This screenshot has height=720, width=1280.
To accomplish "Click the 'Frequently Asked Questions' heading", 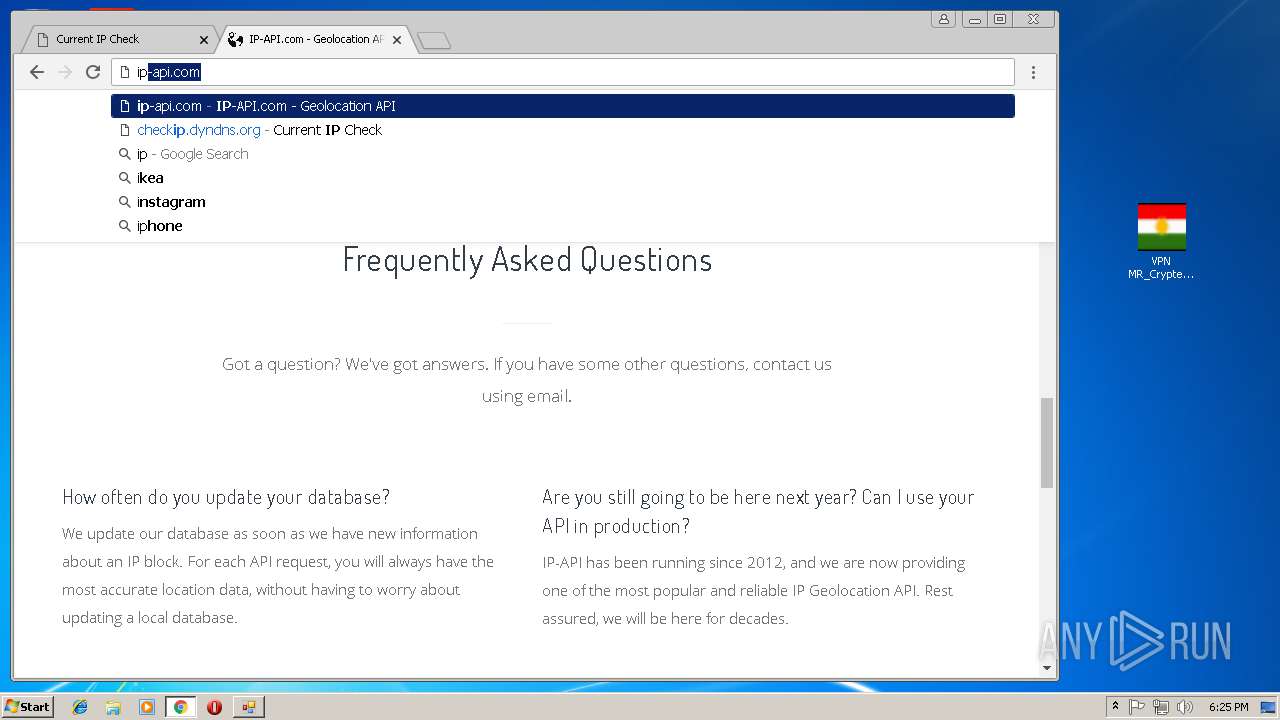I will [527, 259].
